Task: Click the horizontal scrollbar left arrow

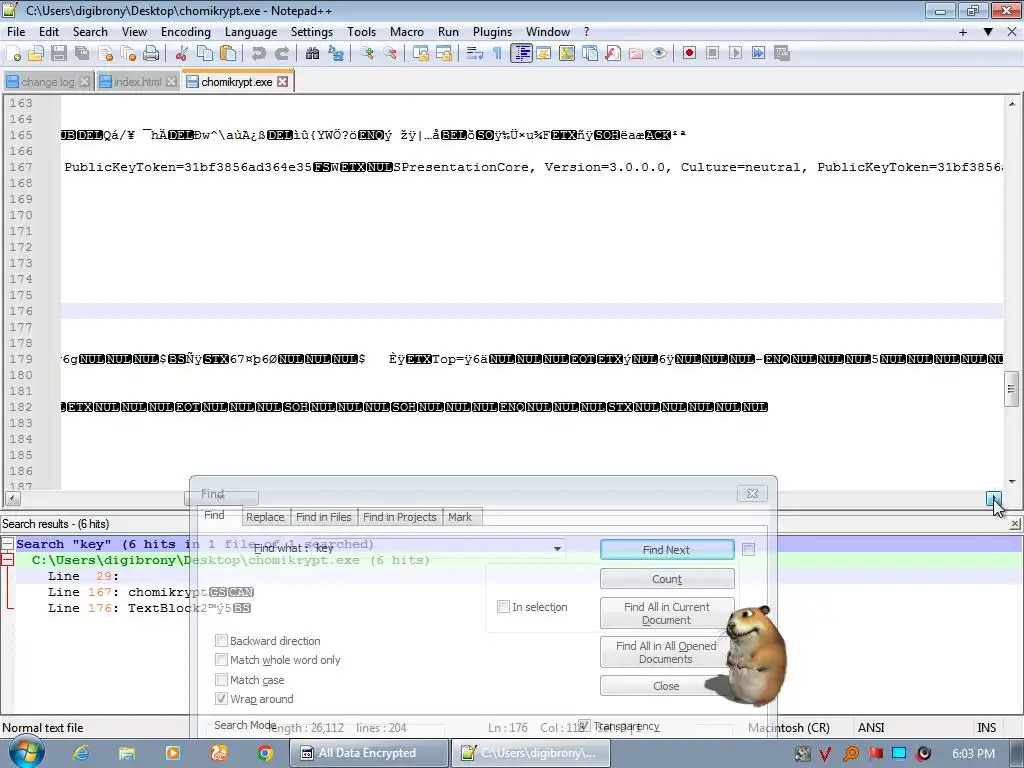Action: coord(12,499)
